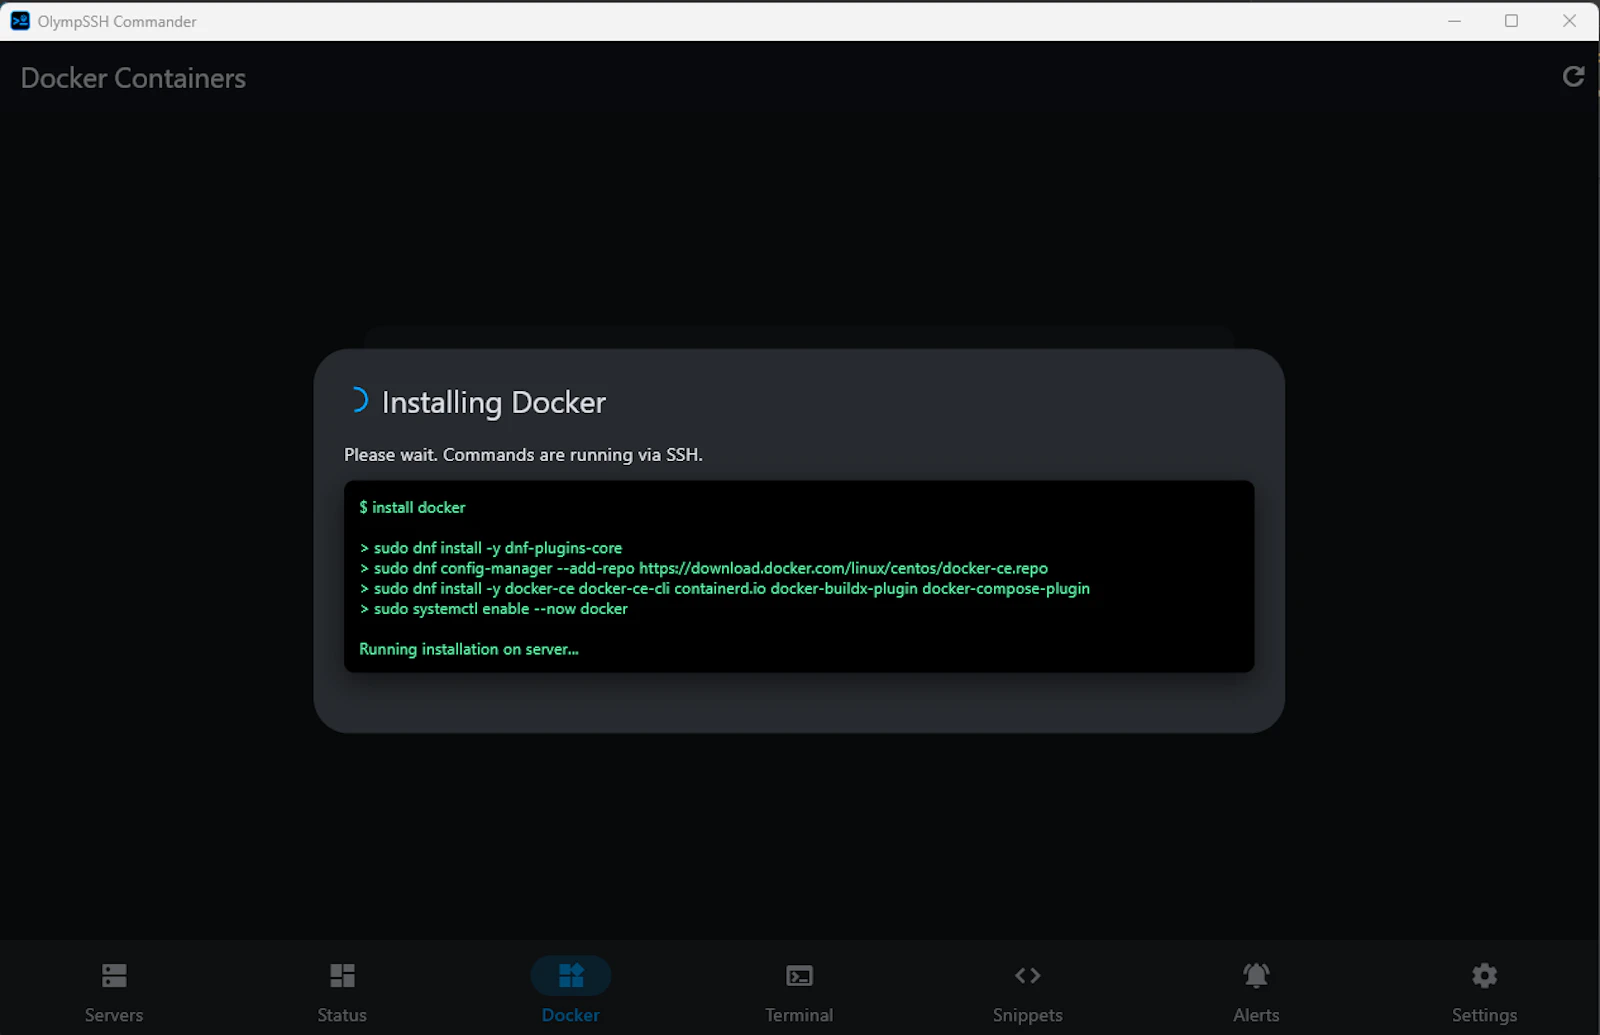Minimize the OlympSSH Commander window
This screenshot has height=1035, width=1600.
pyautogui.click(x=1454, y=21)
